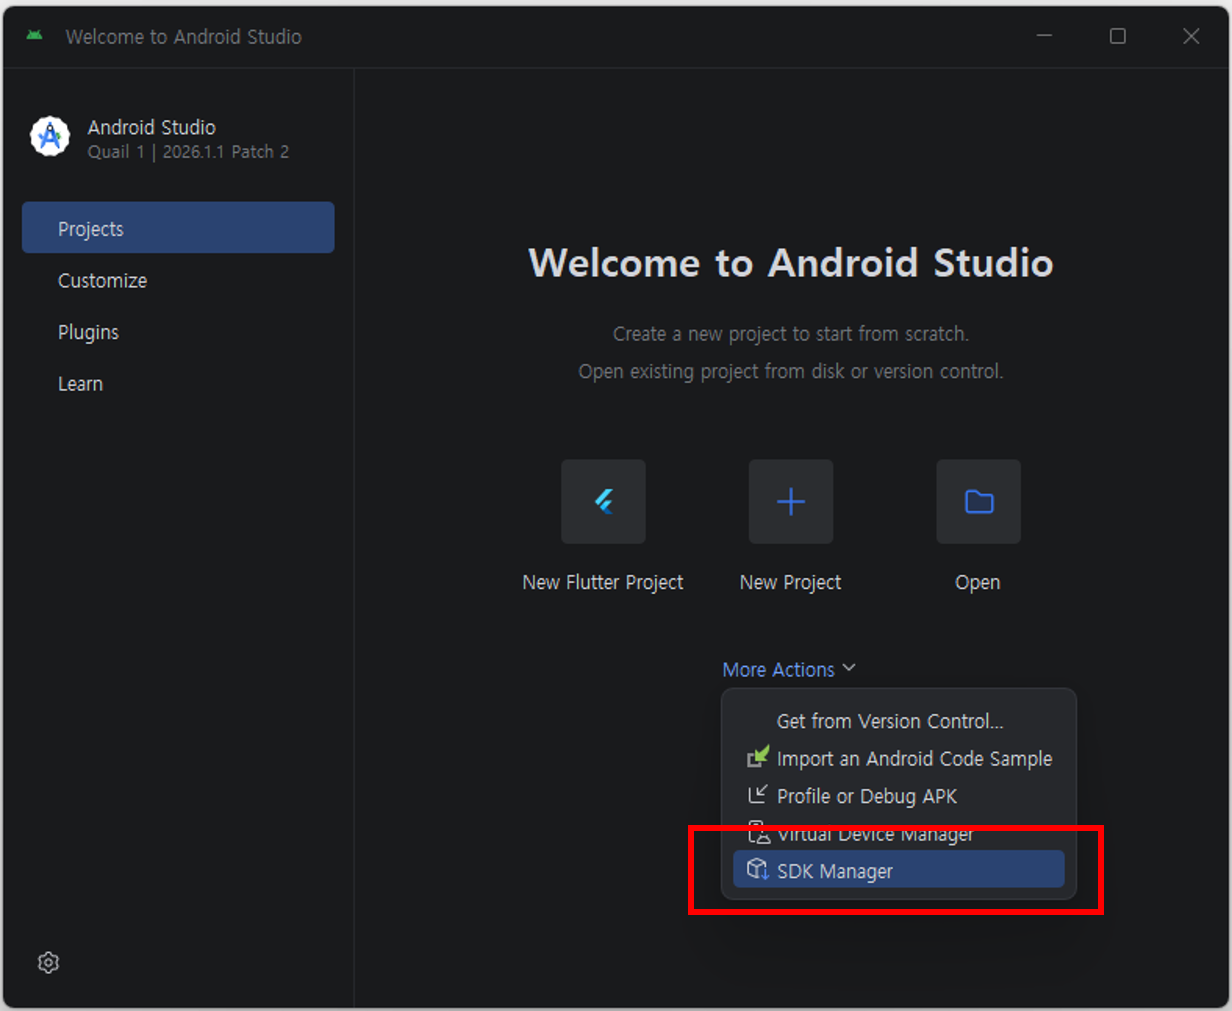The width and height of the screenshot is (1232, 1011).
Task: Open Virtual Device Manager entry
Action: click(x=899, y=833)
